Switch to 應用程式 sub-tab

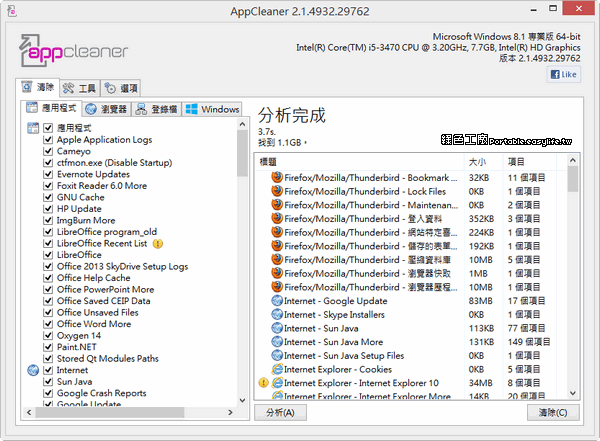point(51,108)
